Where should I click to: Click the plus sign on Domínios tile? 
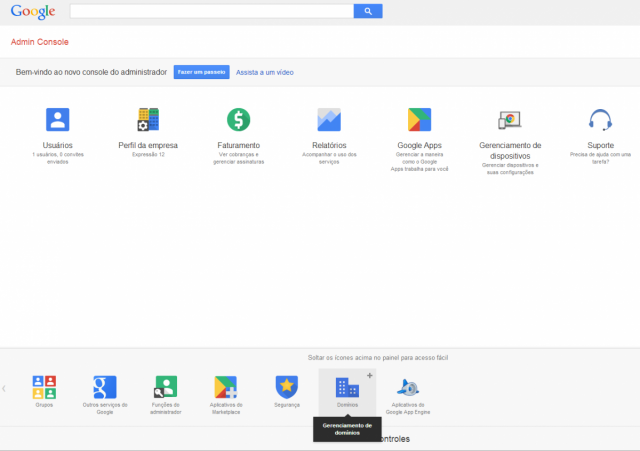point(369,375)
